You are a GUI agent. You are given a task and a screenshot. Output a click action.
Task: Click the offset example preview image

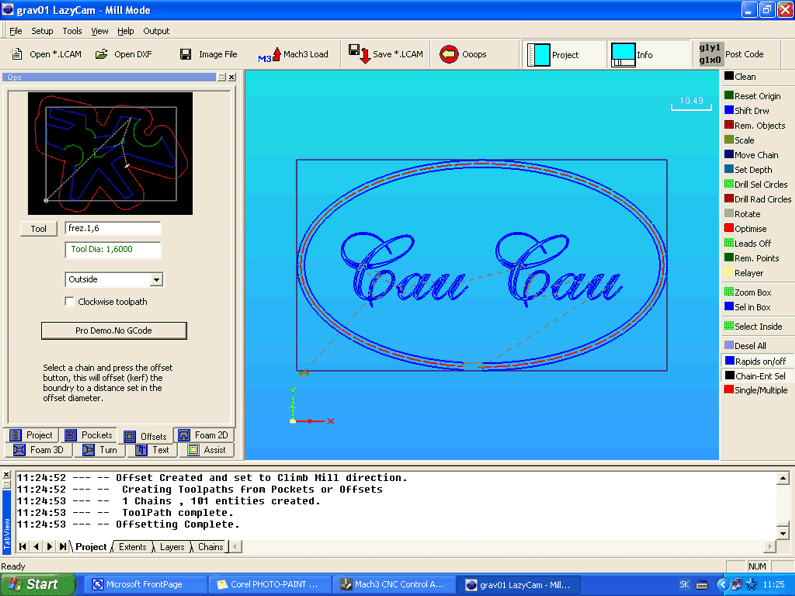pos(110,153)
